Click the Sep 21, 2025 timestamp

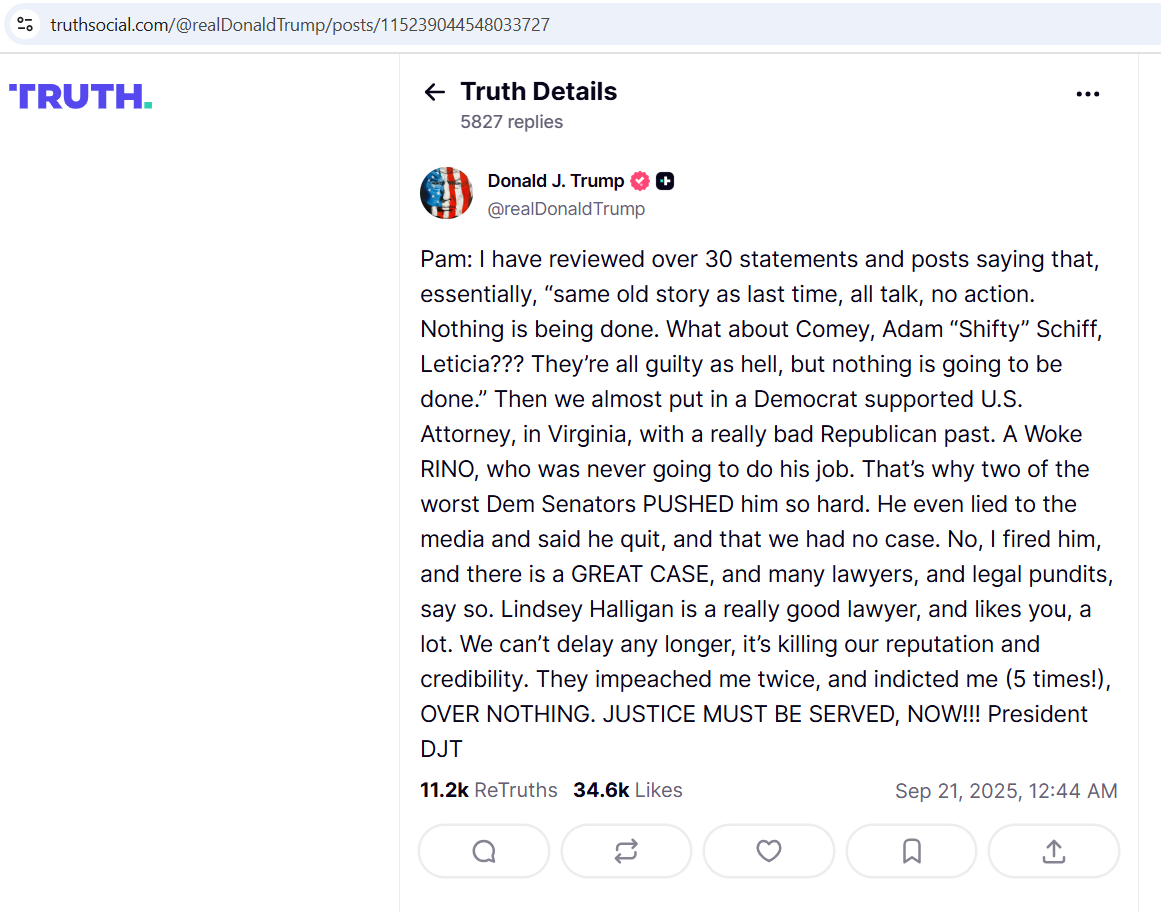click(x=1006, y=791)
